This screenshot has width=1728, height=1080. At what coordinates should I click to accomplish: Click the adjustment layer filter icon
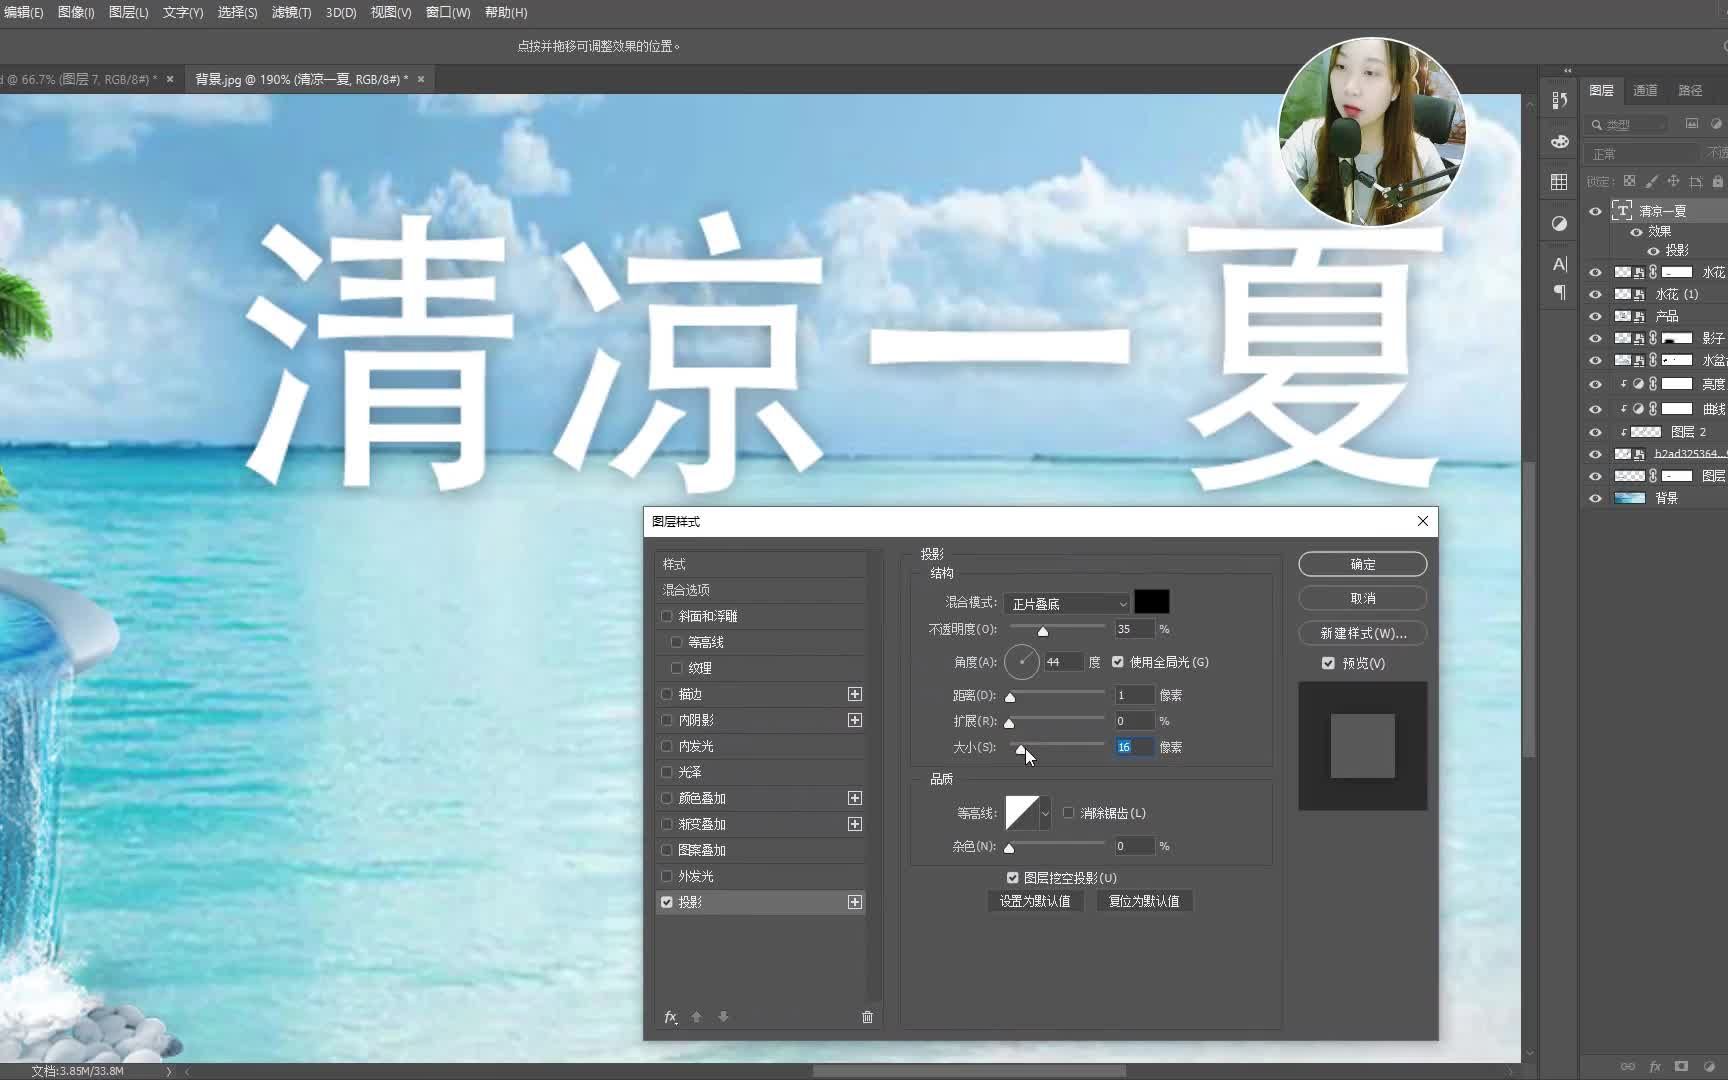1716,124
